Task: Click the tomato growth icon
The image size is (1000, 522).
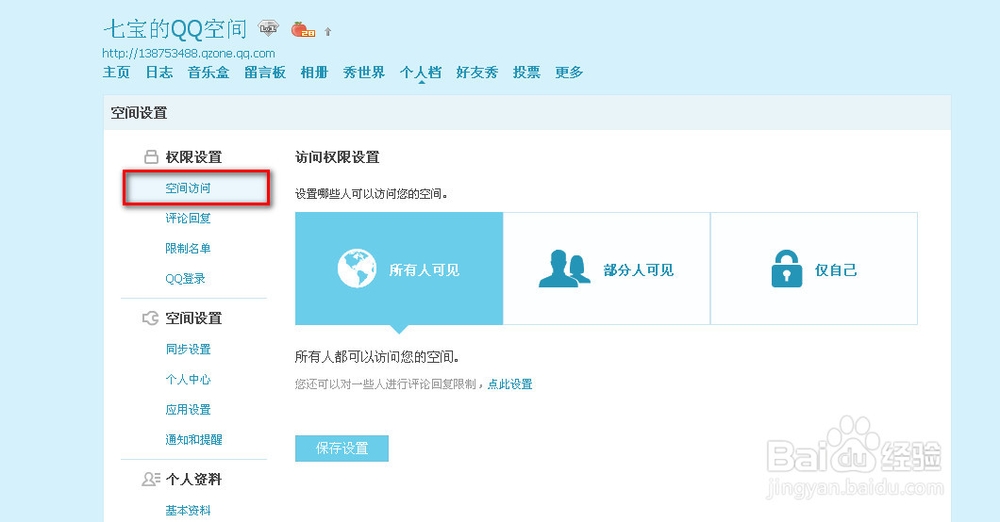Action: tap(303, 29)
